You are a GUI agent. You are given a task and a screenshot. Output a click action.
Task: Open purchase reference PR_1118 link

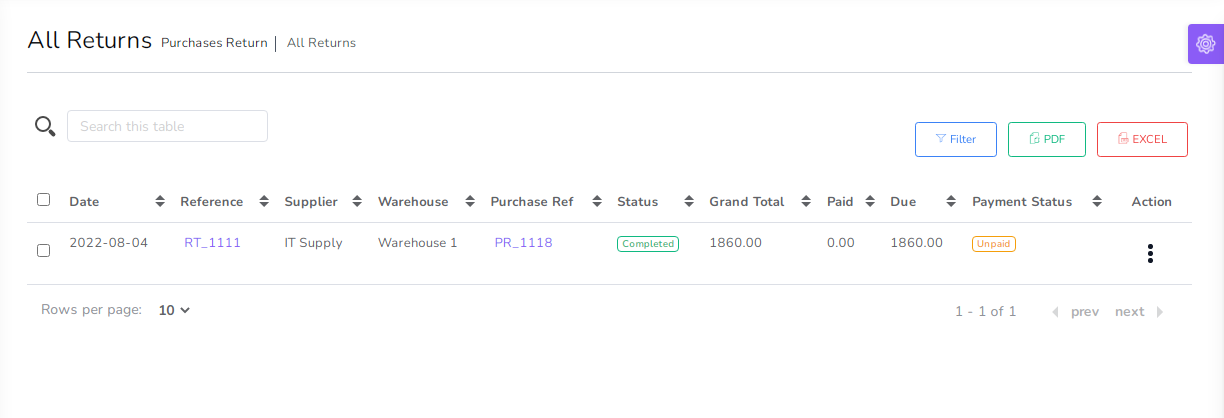(x=523, y=243)
